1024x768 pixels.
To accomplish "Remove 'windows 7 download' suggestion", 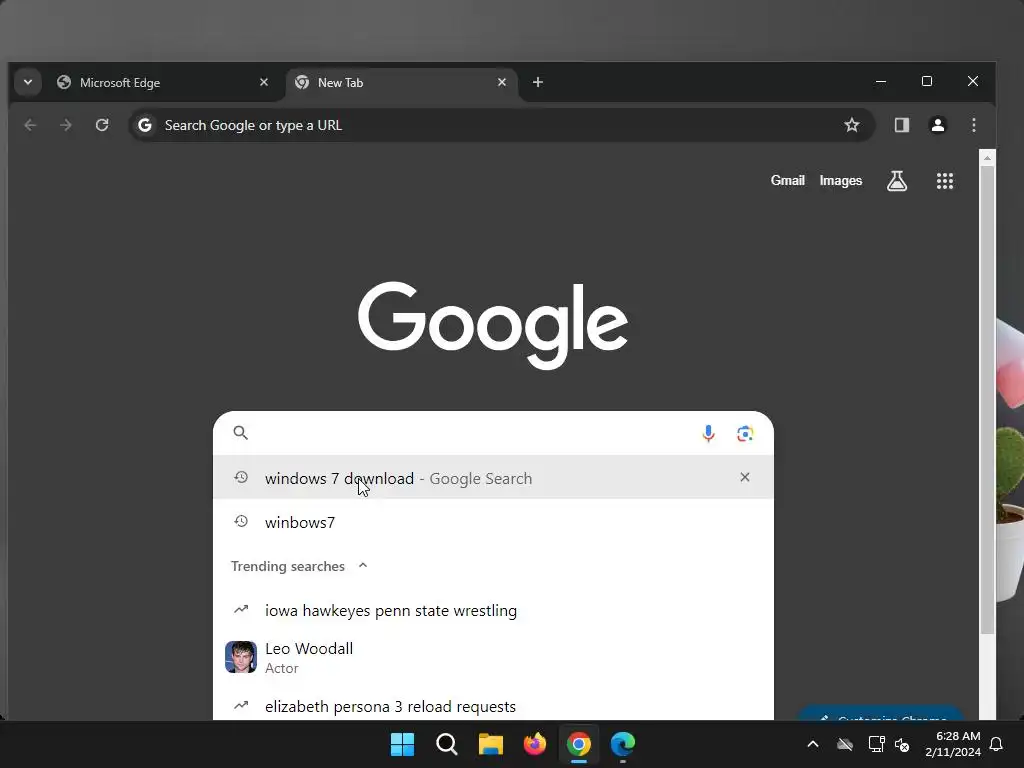I will pos(744,477).
